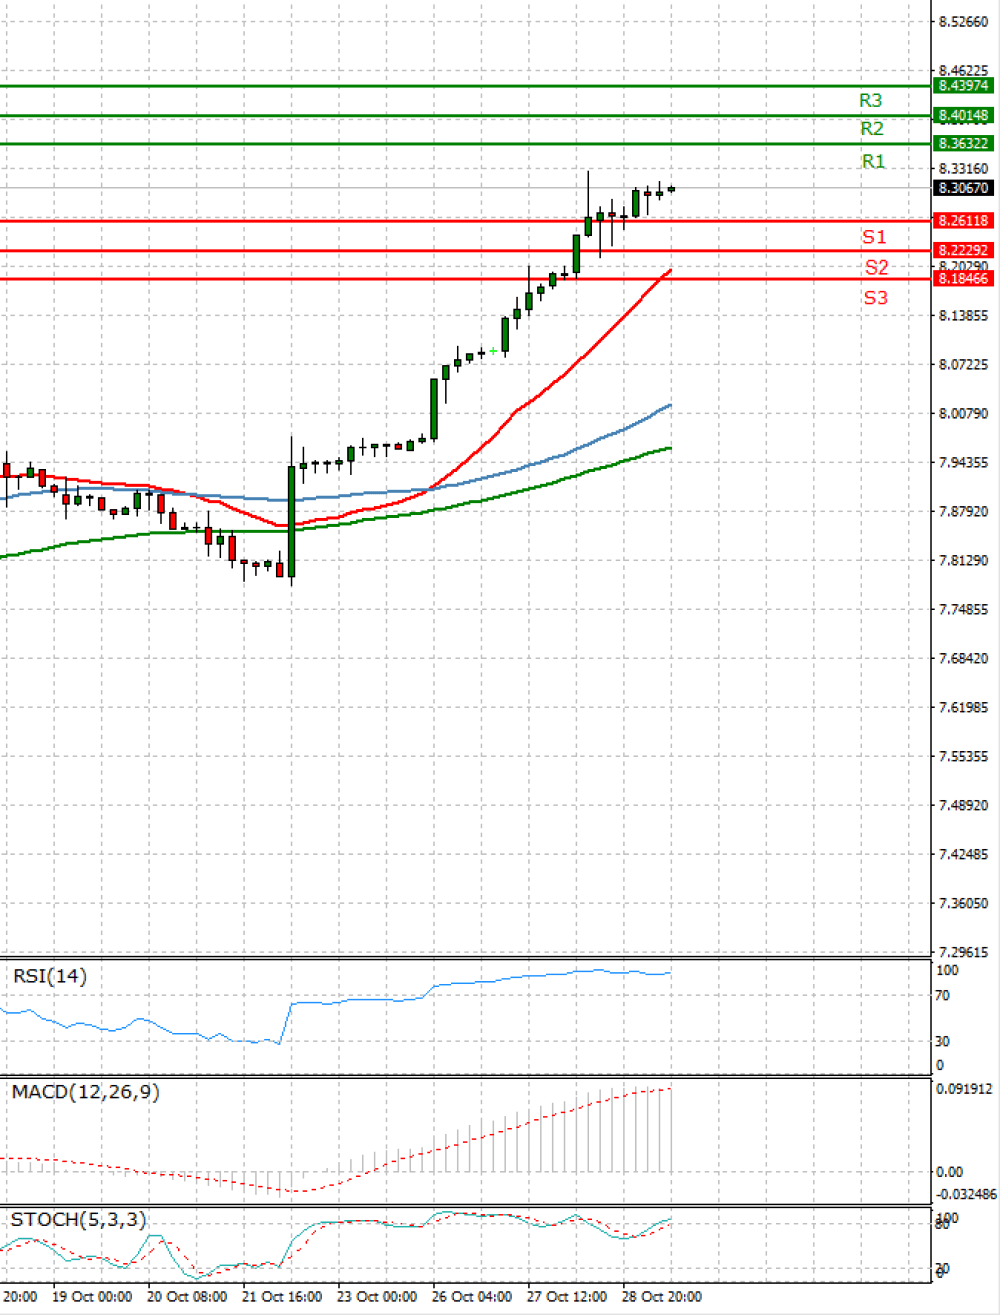Click the 28 Oct 20:00 time label
Image resolution: width=1000 pixels, height=1315 pixels.
(662, 1296)
